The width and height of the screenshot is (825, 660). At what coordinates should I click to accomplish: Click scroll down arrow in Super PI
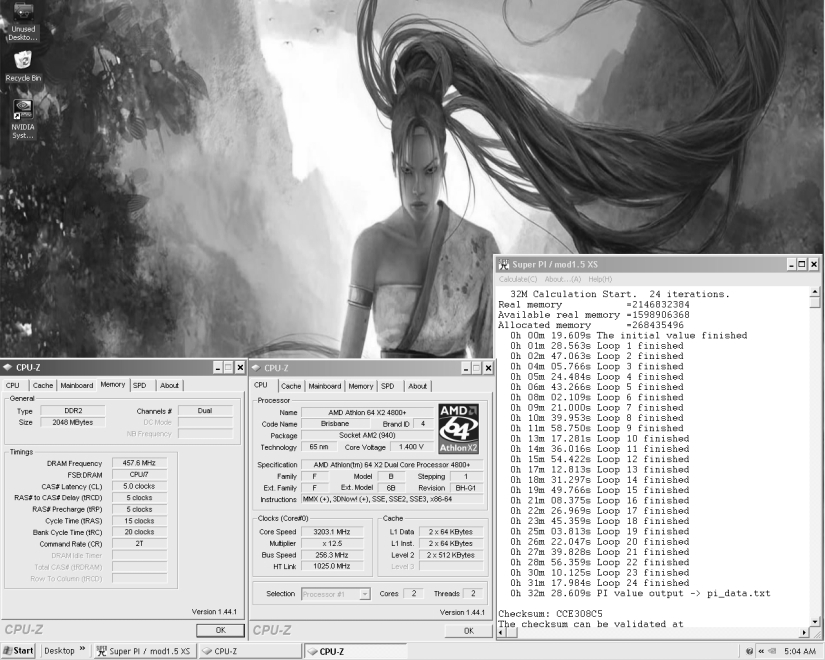point(815,622)
